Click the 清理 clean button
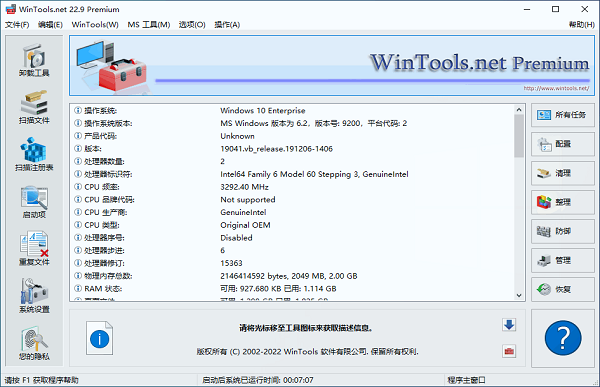 (x=562, y=173)
